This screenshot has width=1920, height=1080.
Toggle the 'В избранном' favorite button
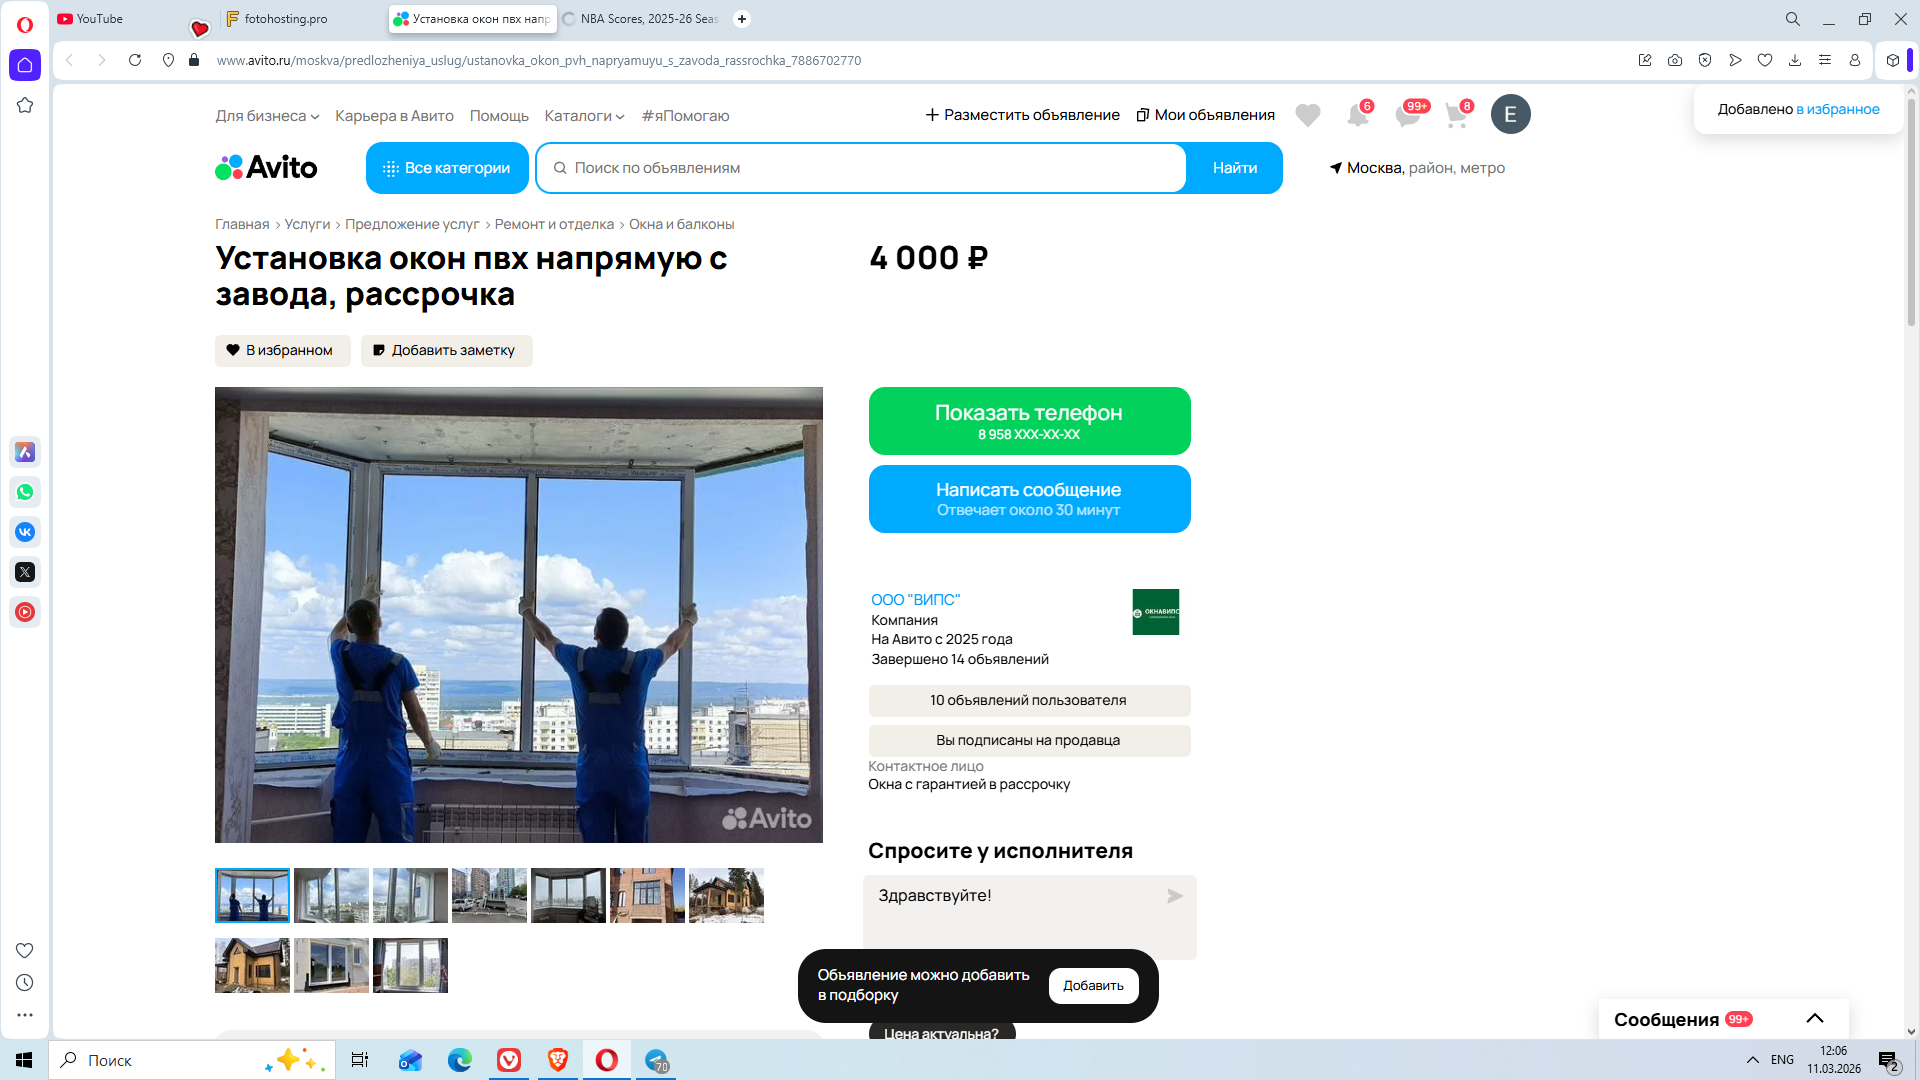[282, 350]
